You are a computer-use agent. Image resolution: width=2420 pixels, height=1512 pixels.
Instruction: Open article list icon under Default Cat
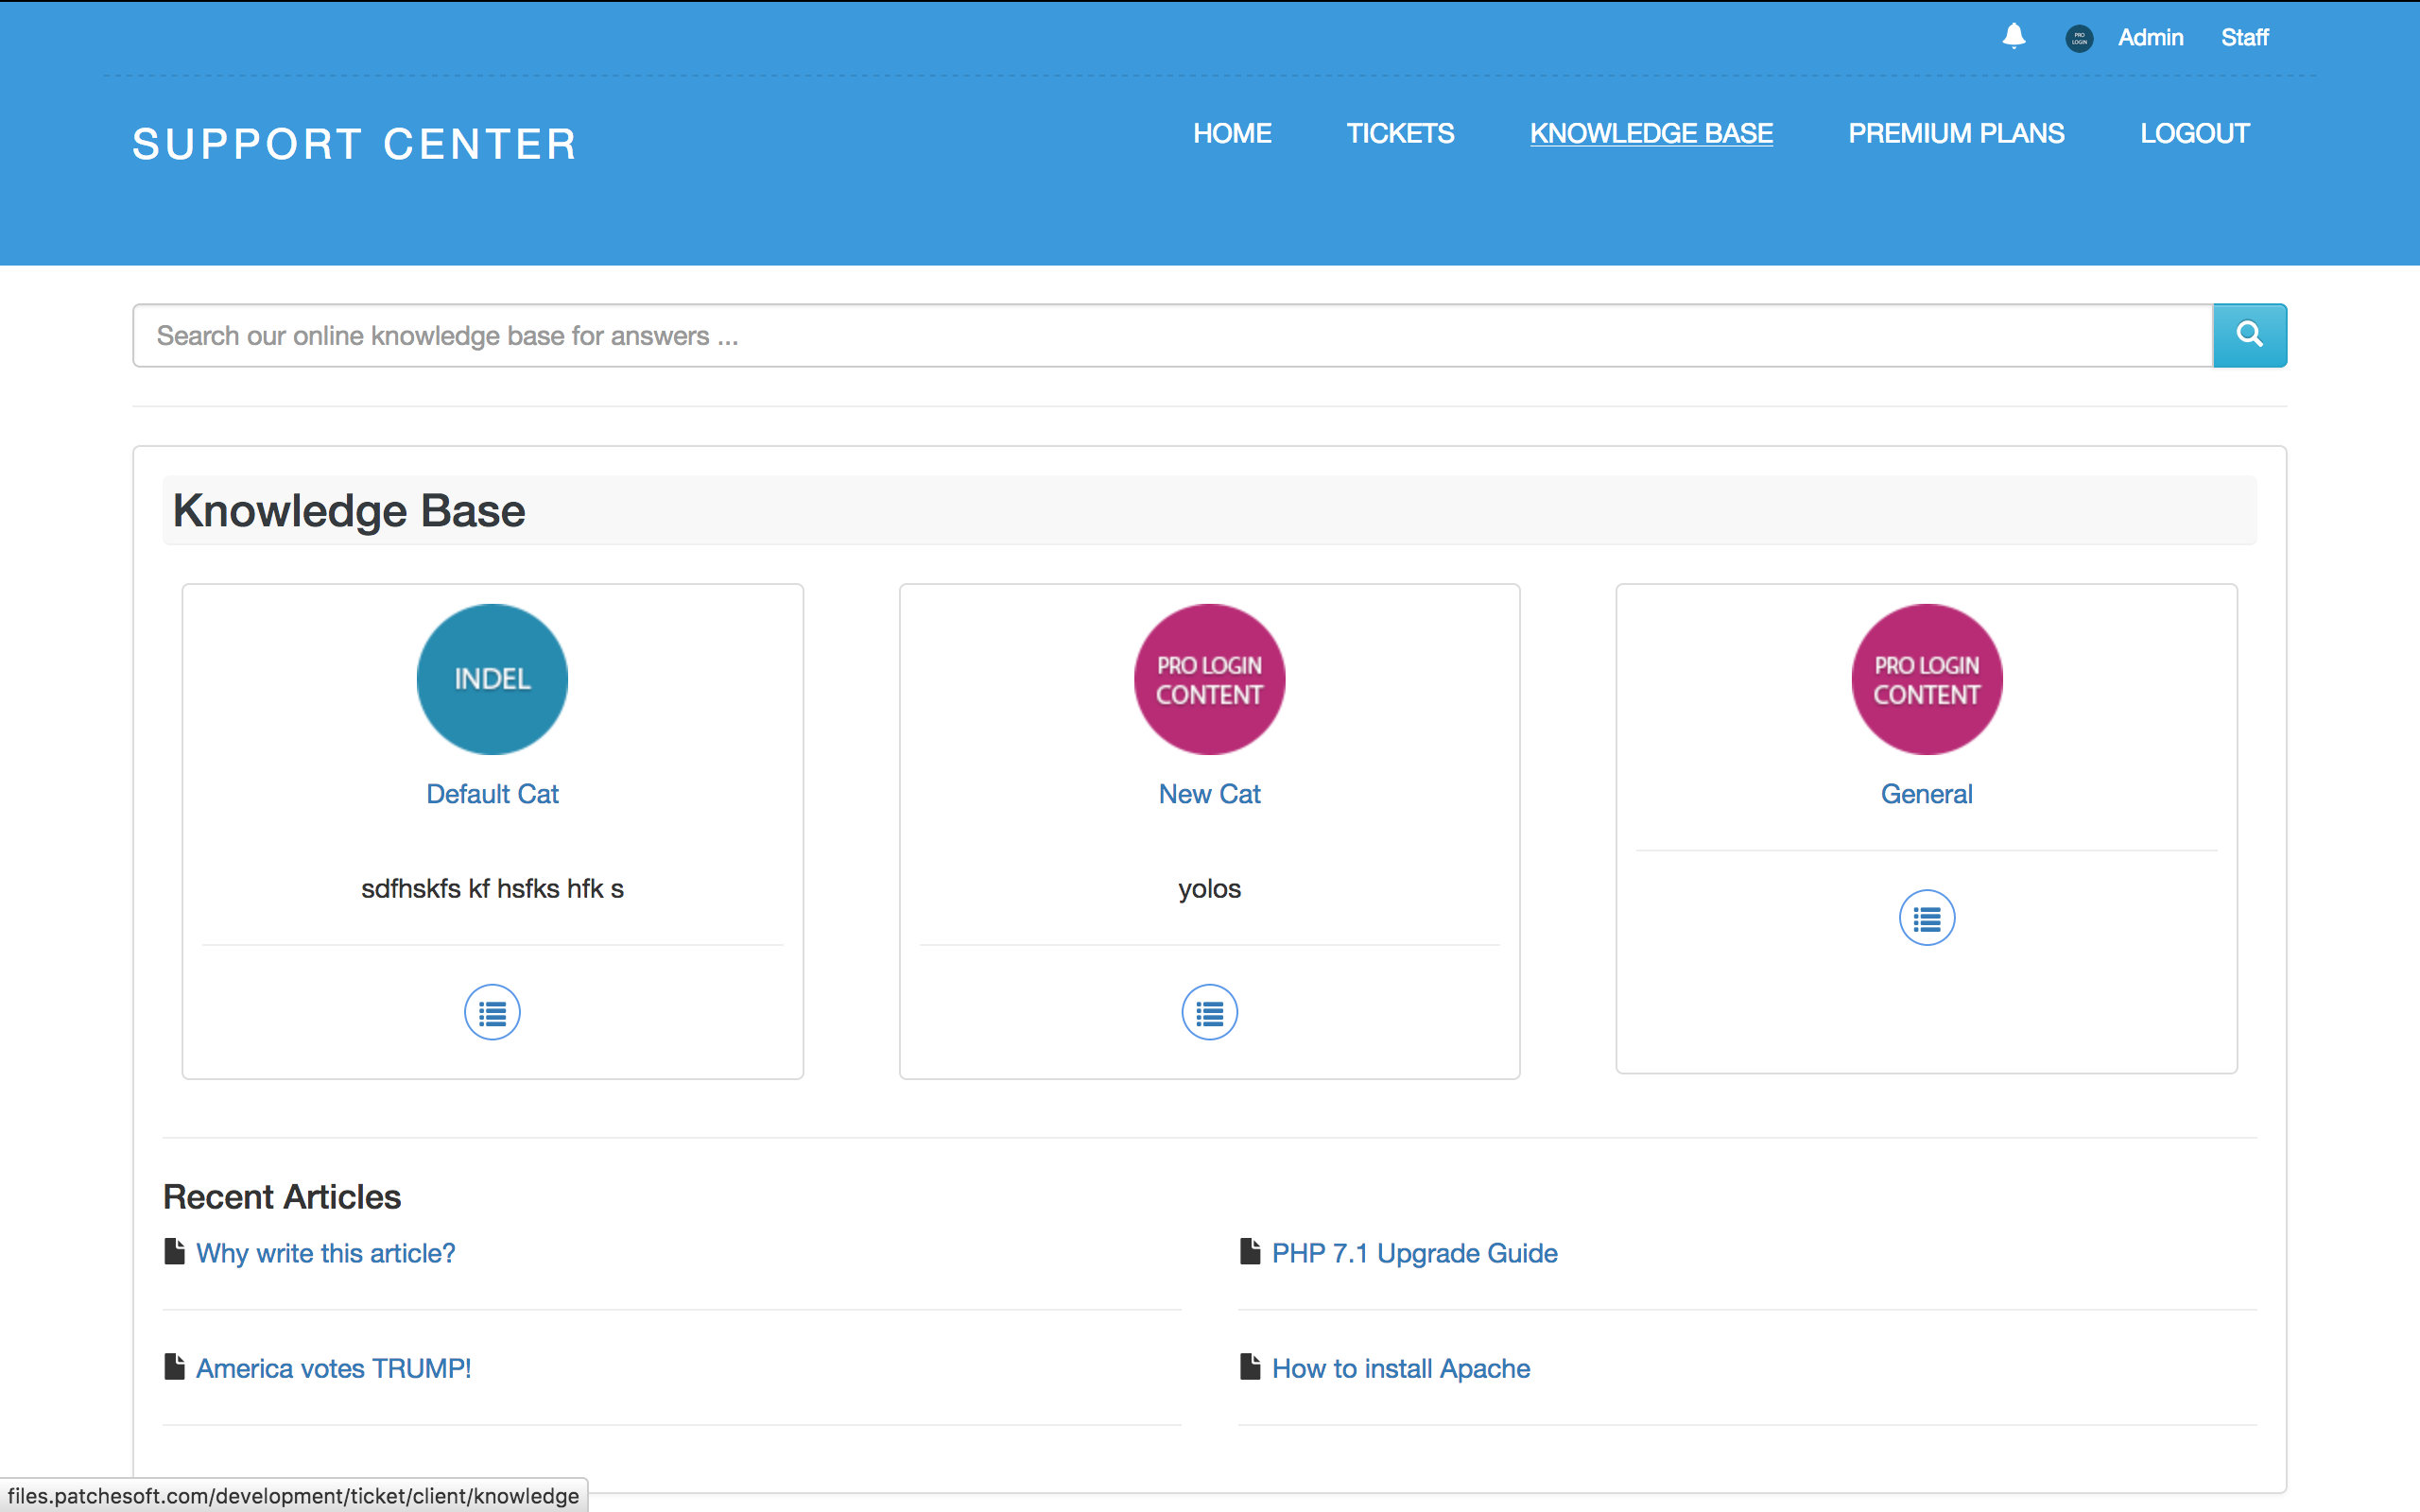(x=492, y=1013)
